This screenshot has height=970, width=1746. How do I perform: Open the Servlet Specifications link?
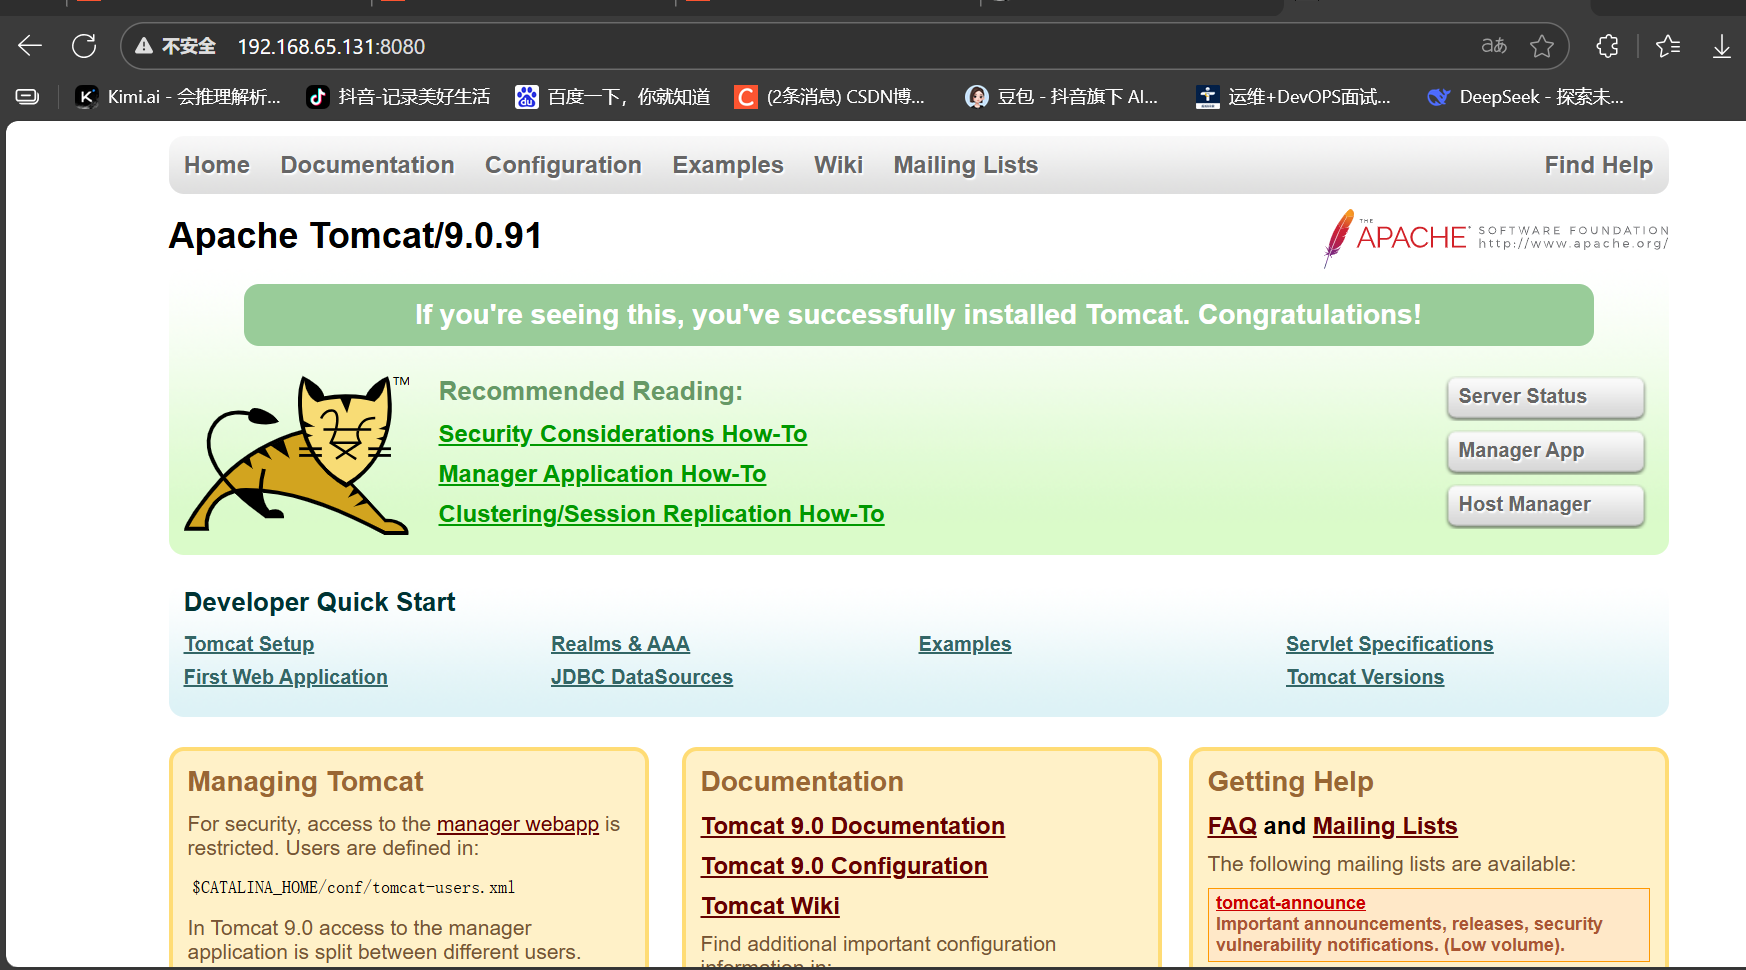(x=1390, y=644)
